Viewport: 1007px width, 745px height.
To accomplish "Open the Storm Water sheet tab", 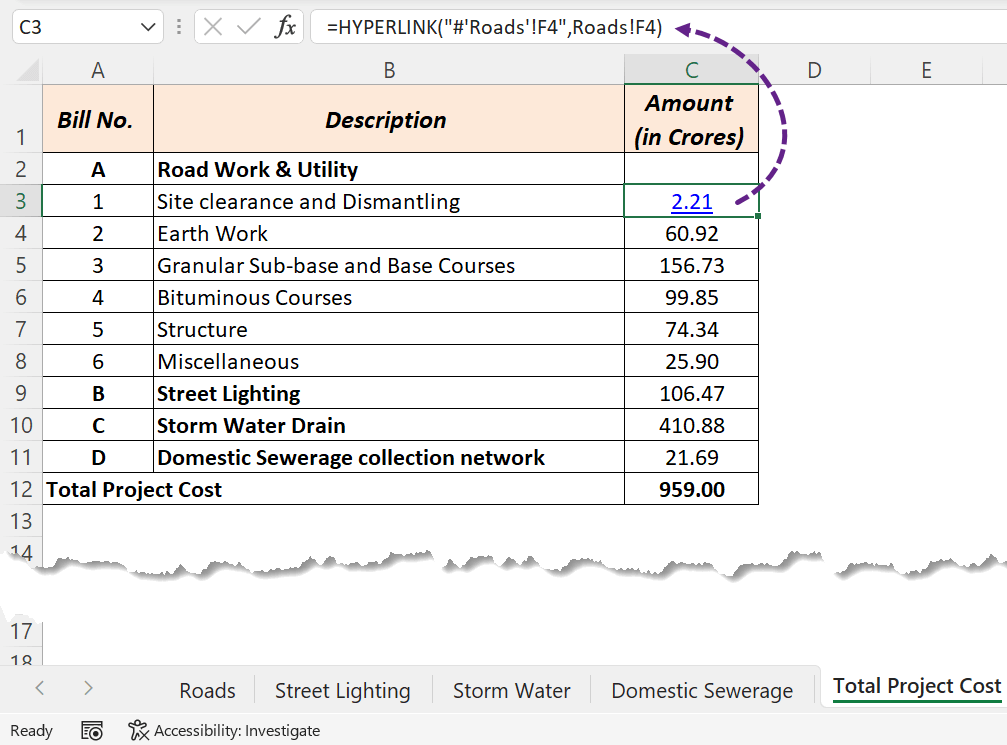I will pyautogui.click(x=511, y=690).
